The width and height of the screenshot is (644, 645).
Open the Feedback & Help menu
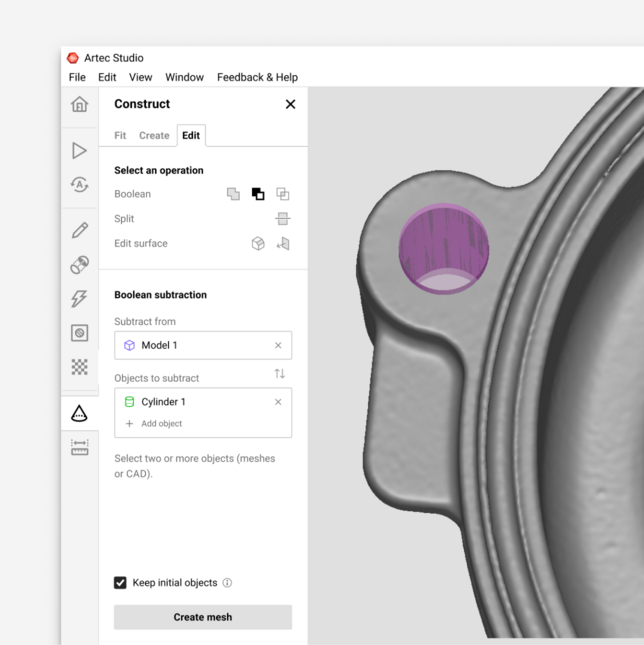pyautogui.click(x=257, y=77)
